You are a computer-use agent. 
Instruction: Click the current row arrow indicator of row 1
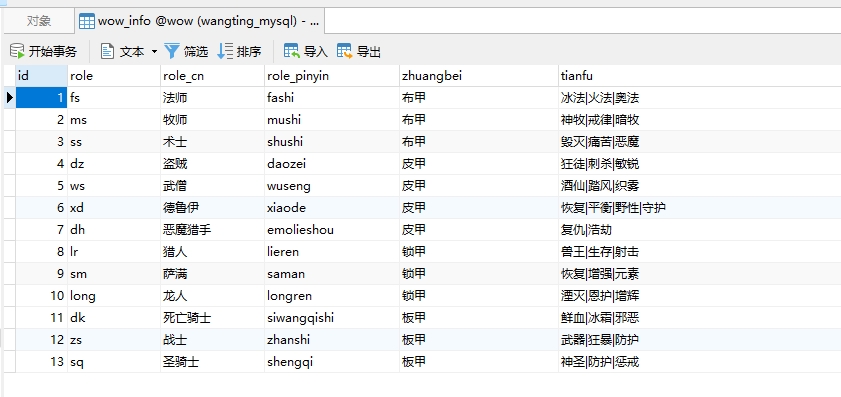10,98
